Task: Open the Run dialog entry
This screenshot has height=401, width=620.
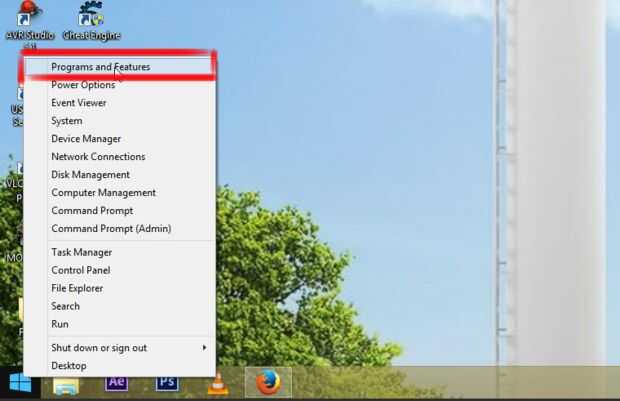Action: point(120,324)
